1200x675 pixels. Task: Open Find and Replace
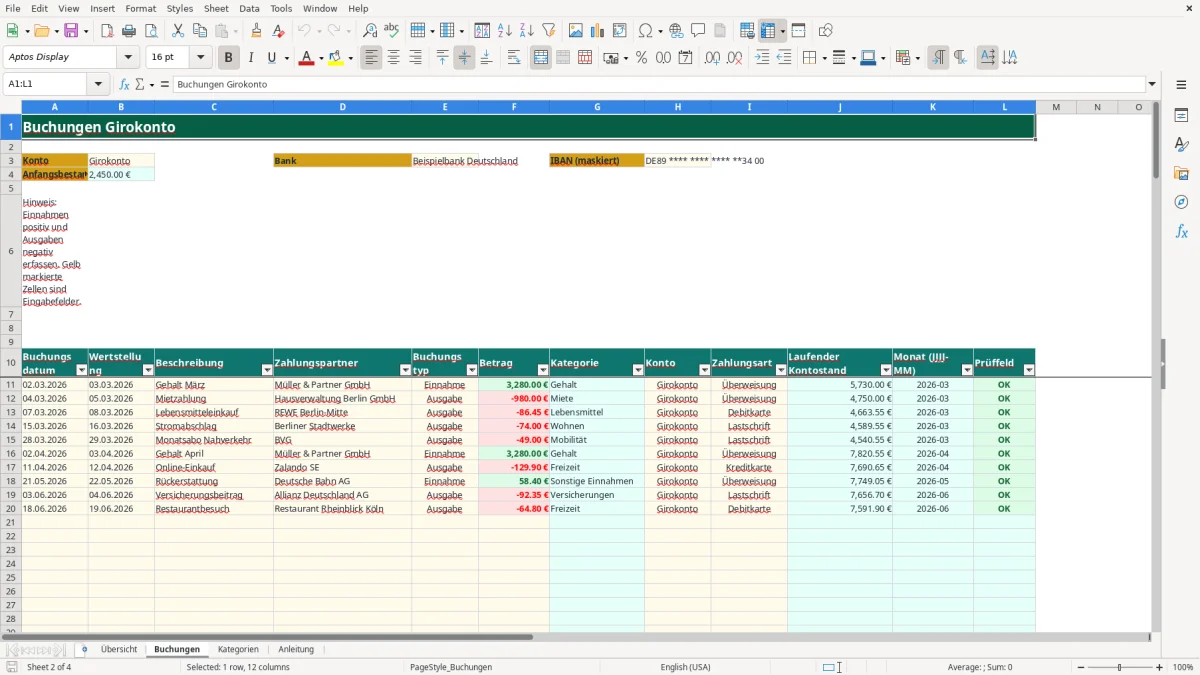click(x=370, y=31)
